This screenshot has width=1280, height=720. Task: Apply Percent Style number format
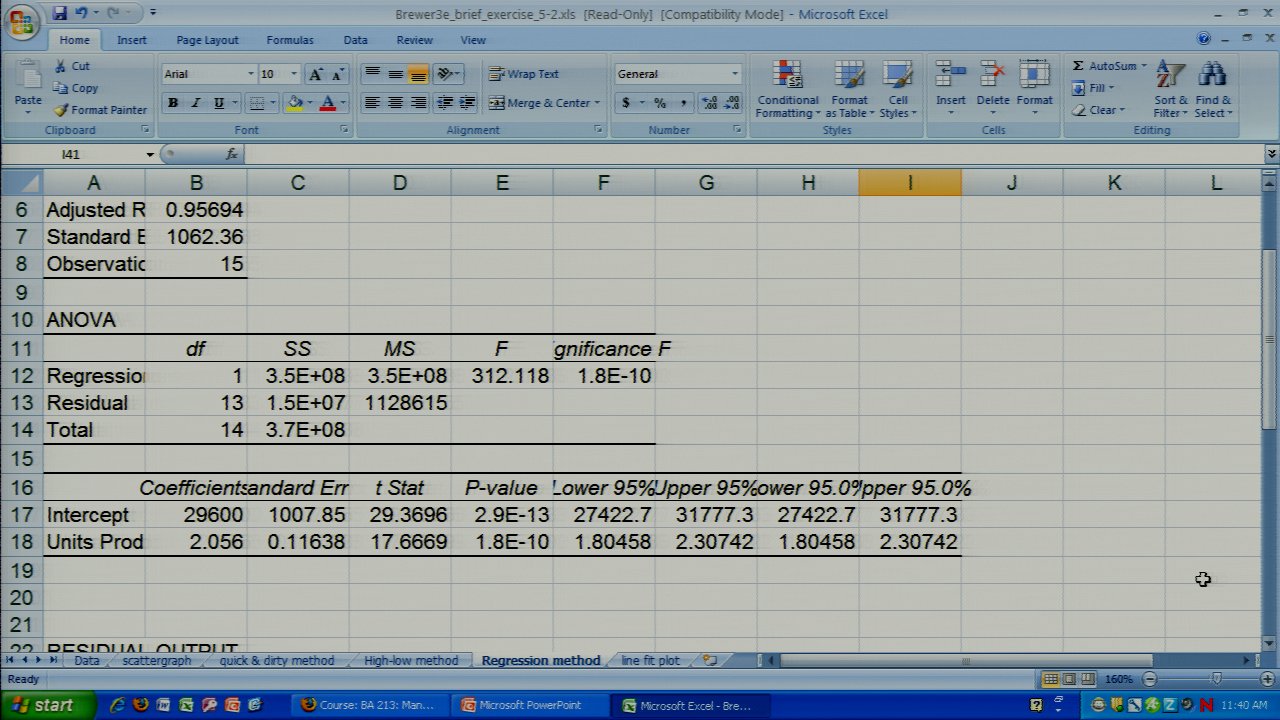660,103
